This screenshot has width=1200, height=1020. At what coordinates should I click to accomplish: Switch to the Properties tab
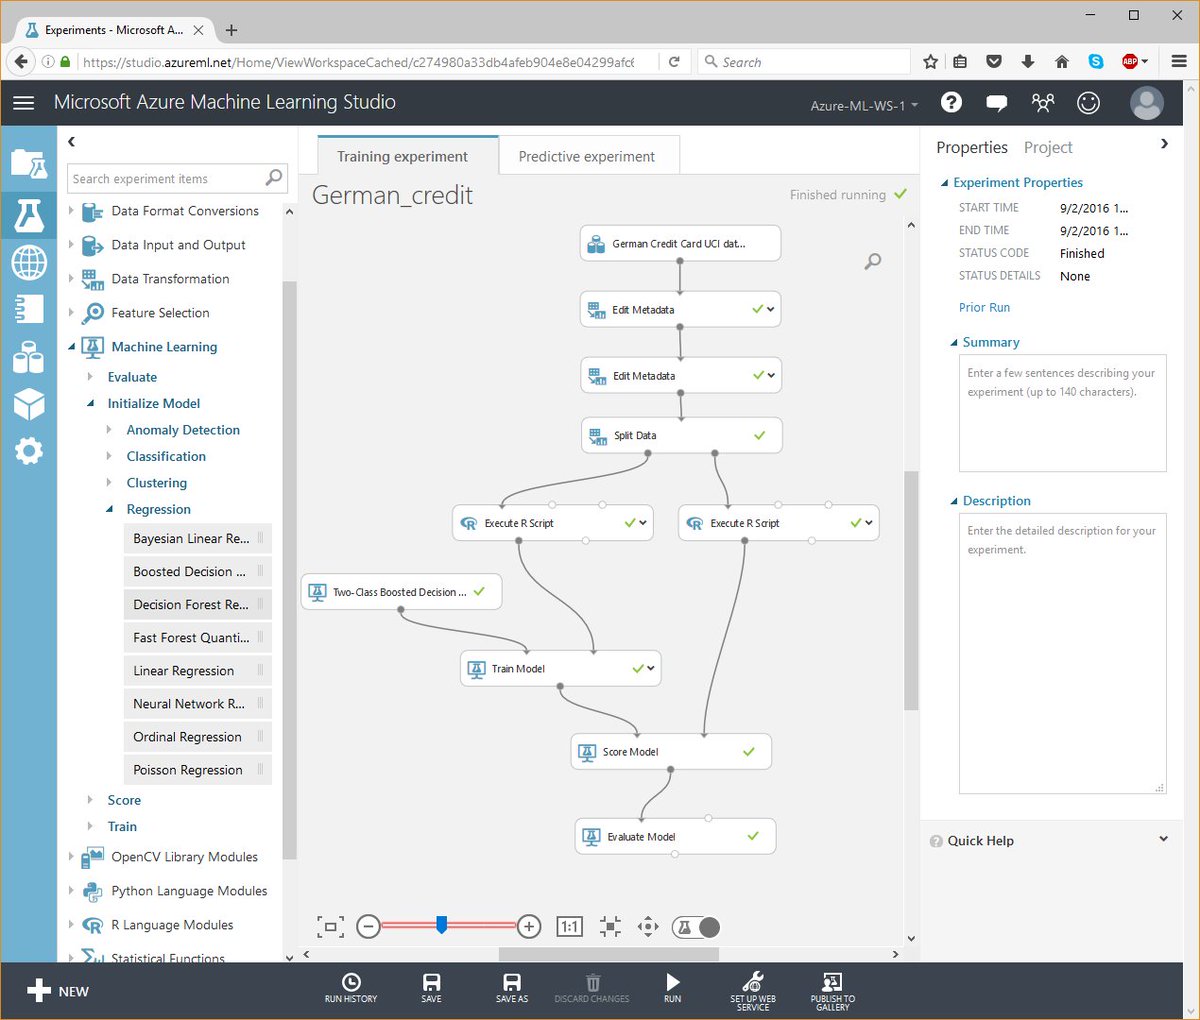[x=972, y=147]
